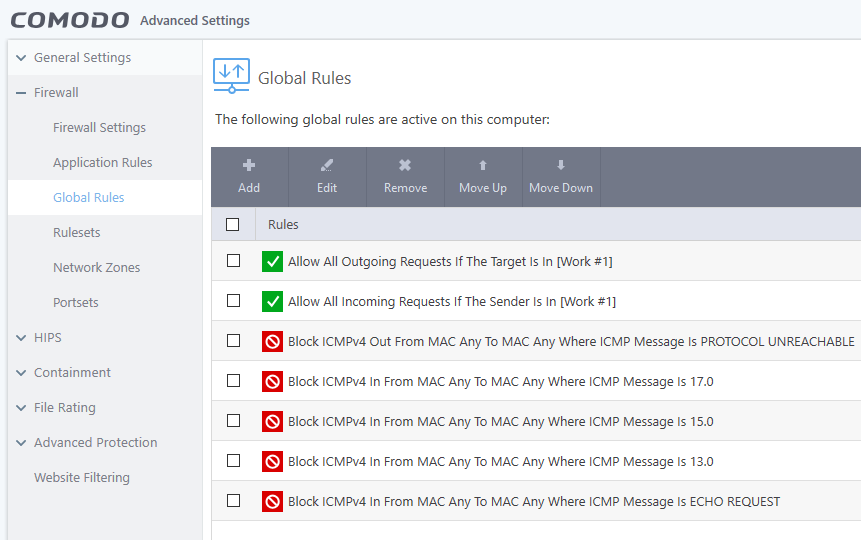Open Firewall Settings page

(99, 127)
